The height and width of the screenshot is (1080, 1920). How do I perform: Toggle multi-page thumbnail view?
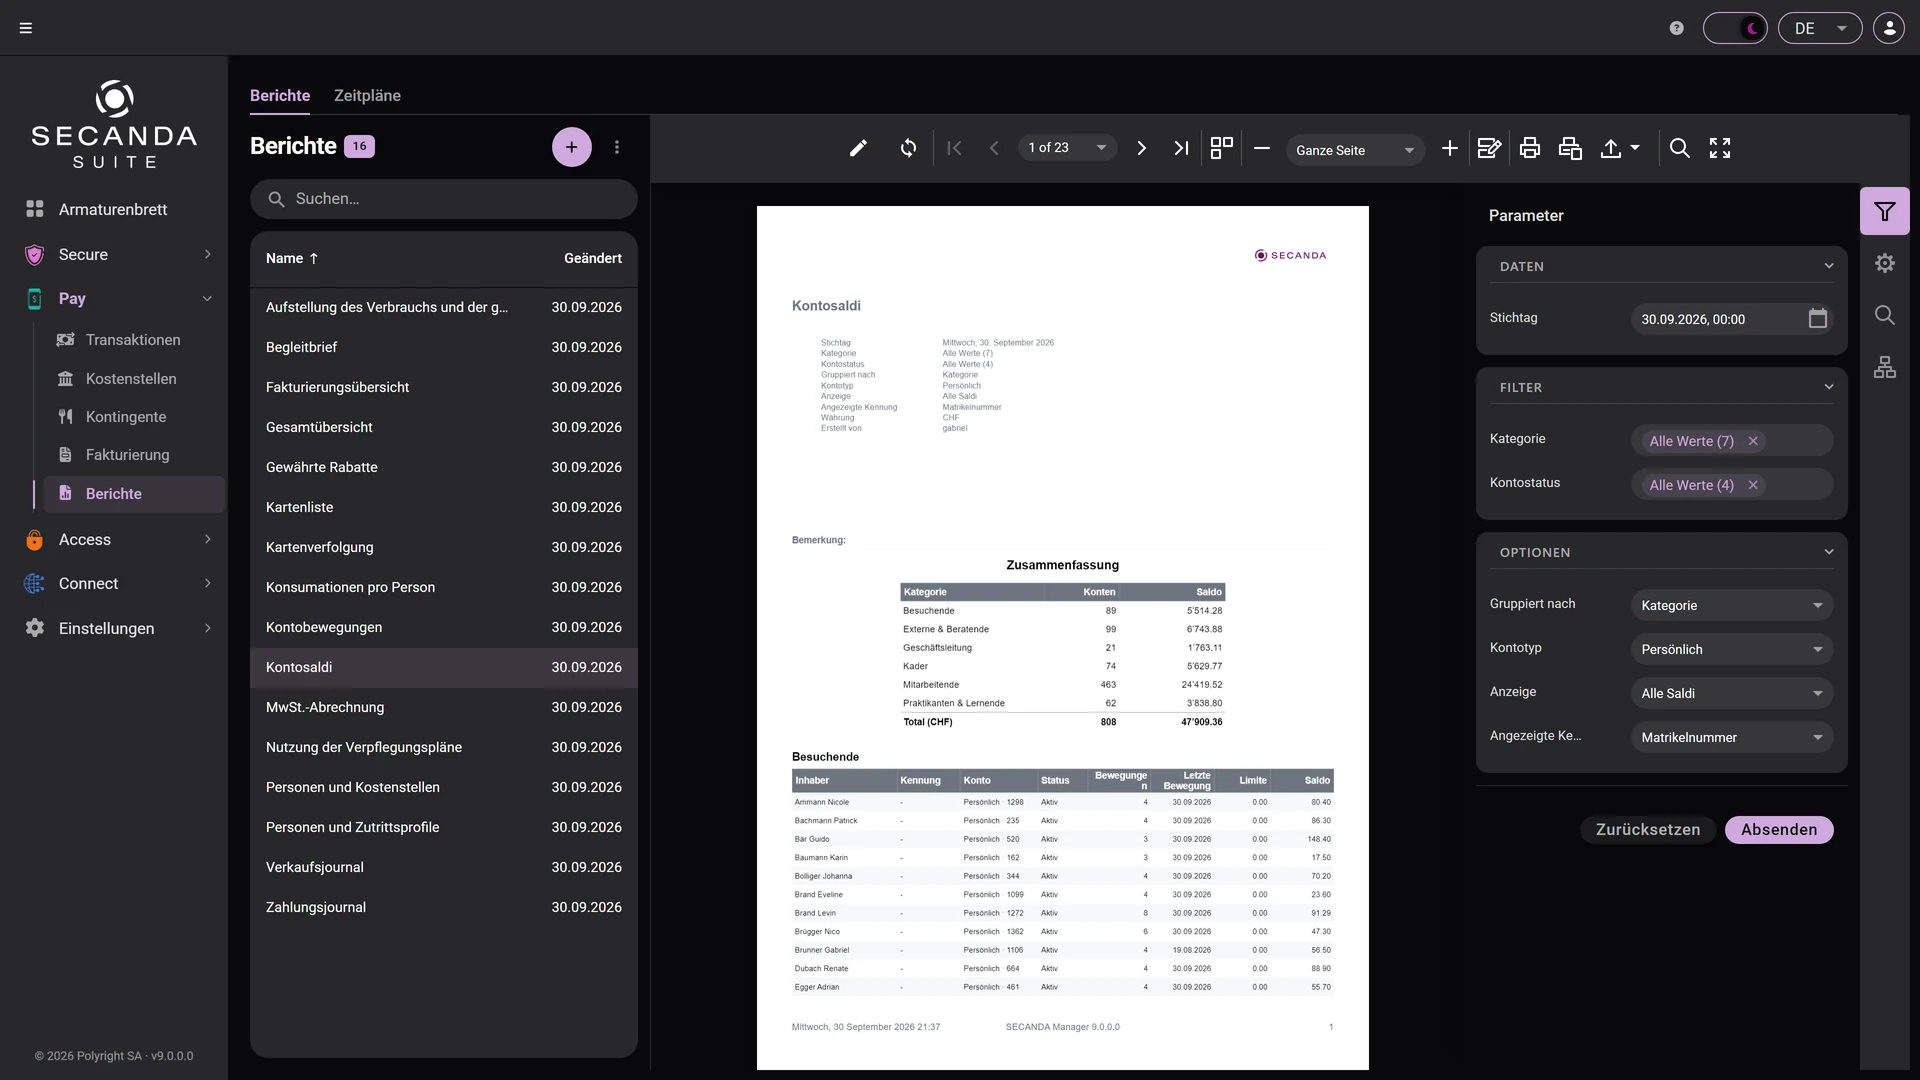click(1221, 148)
